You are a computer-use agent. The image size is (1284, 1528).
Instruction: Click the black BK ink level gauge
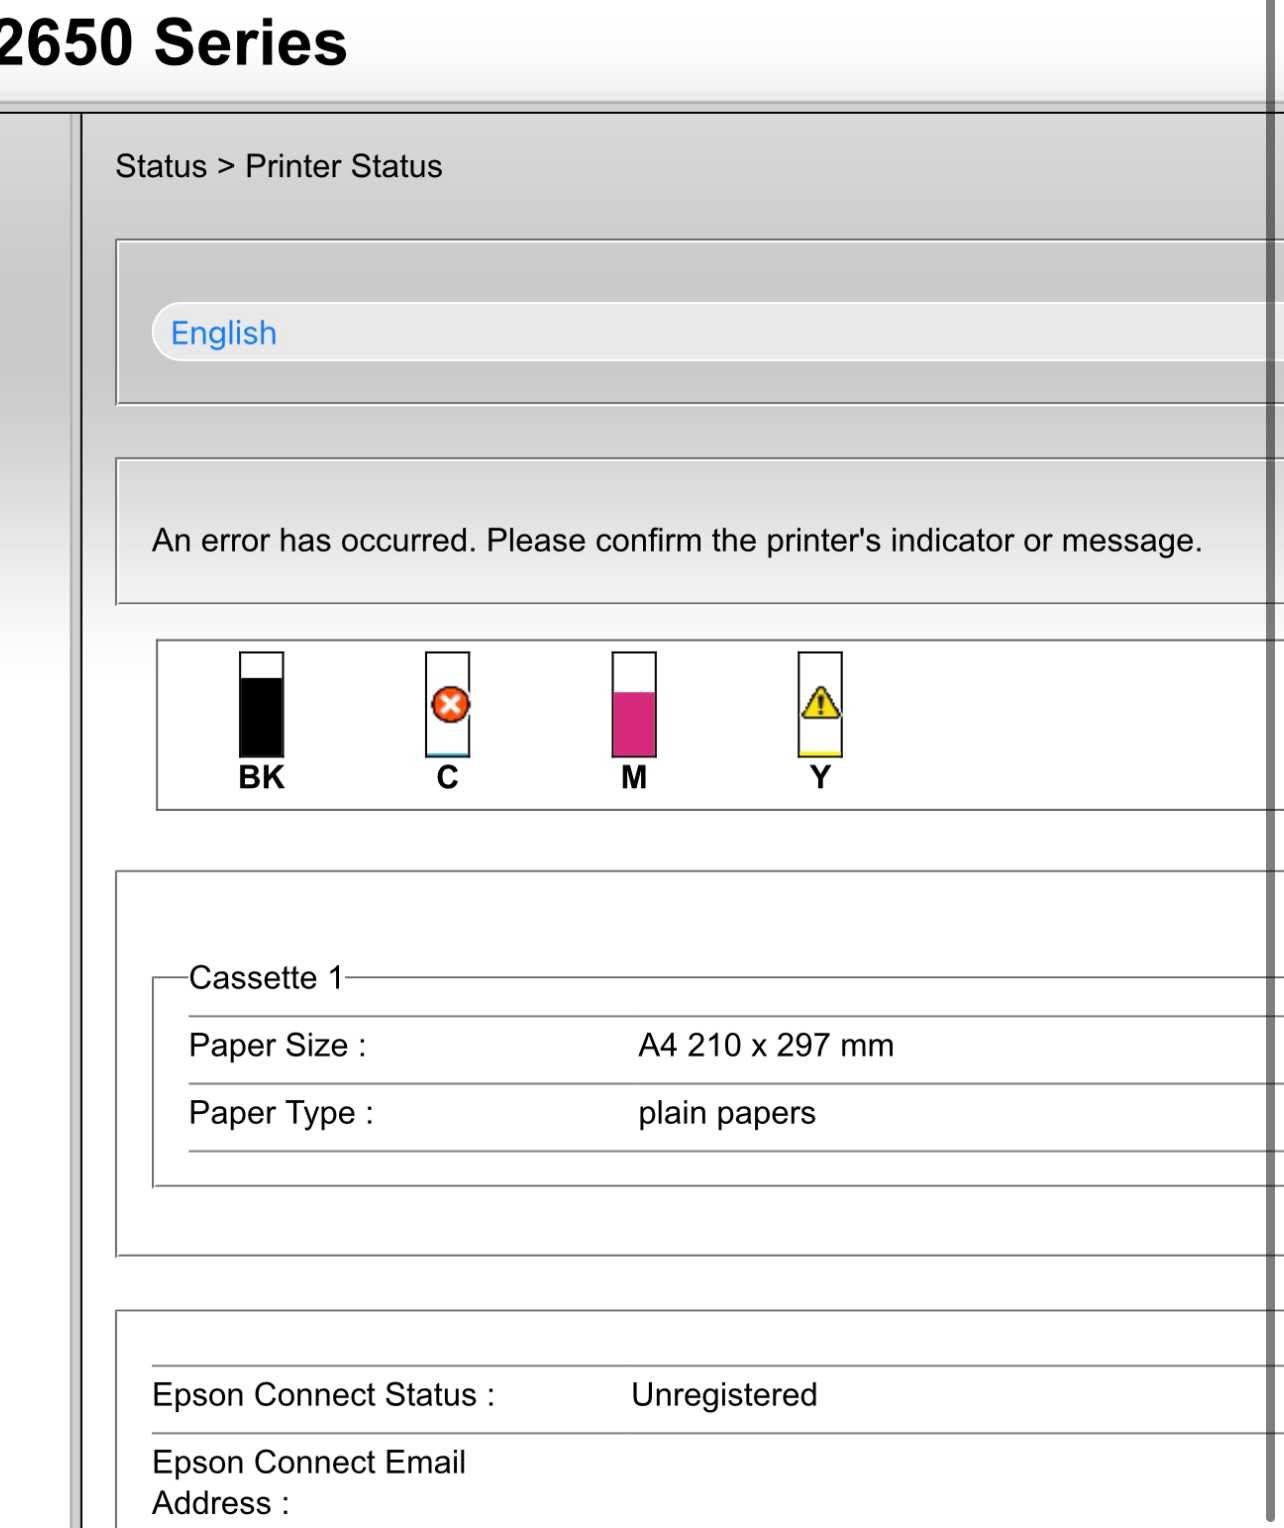point(261,704)
